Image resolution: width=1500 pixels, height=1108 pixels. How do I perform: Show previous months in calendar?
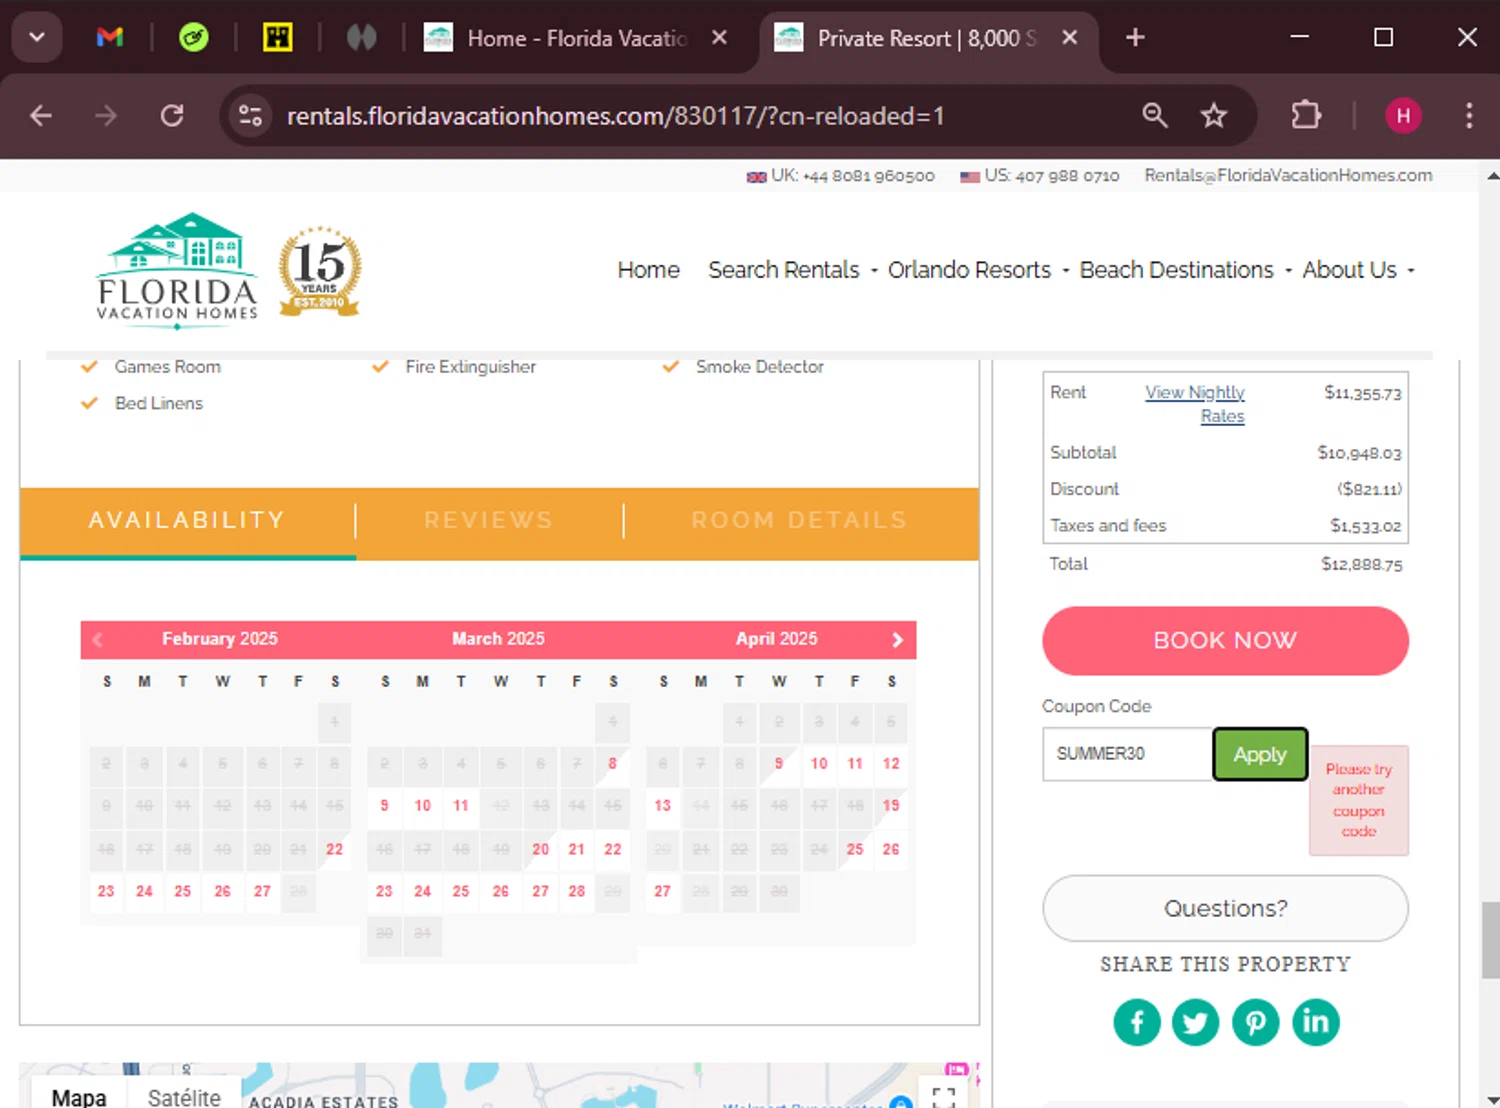98,640
